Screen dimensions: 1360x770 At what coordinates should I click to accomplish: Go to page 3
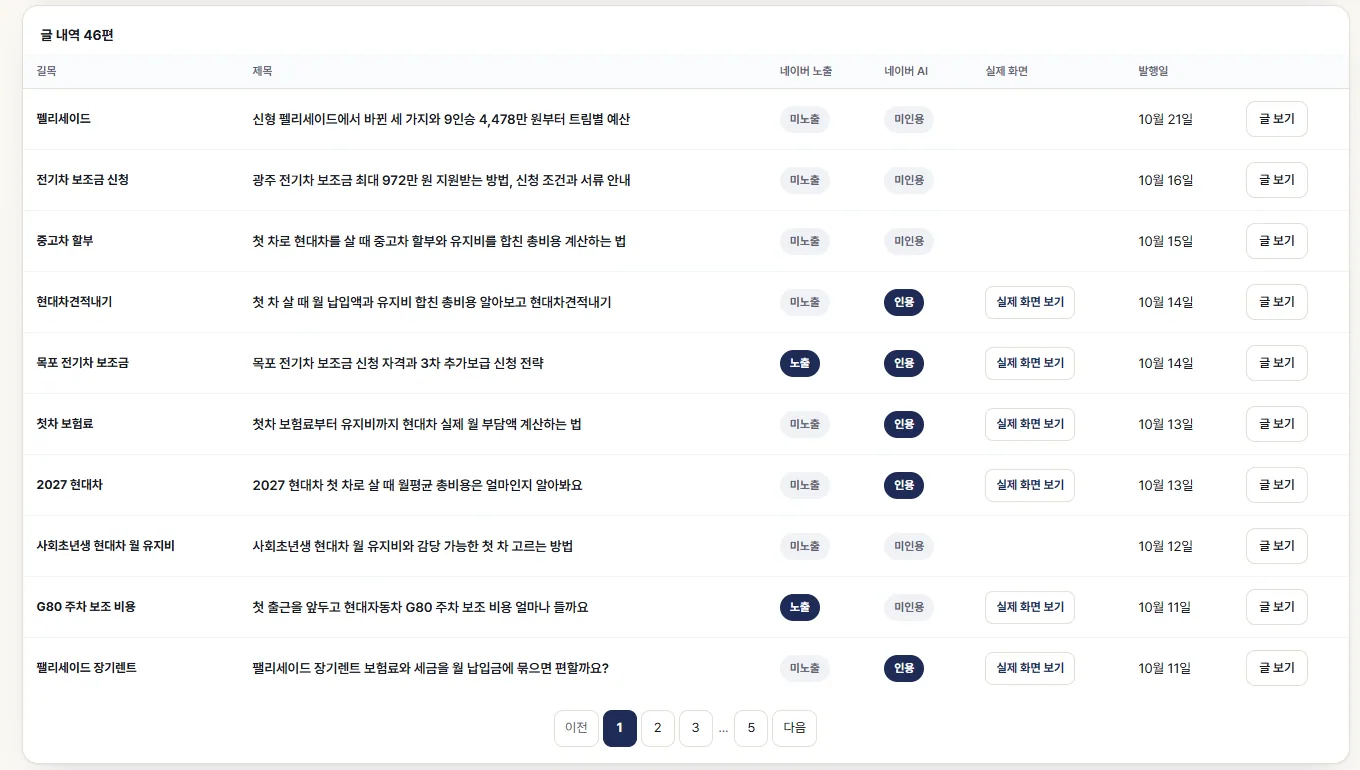pyautogui.click(x=695, y=728)
